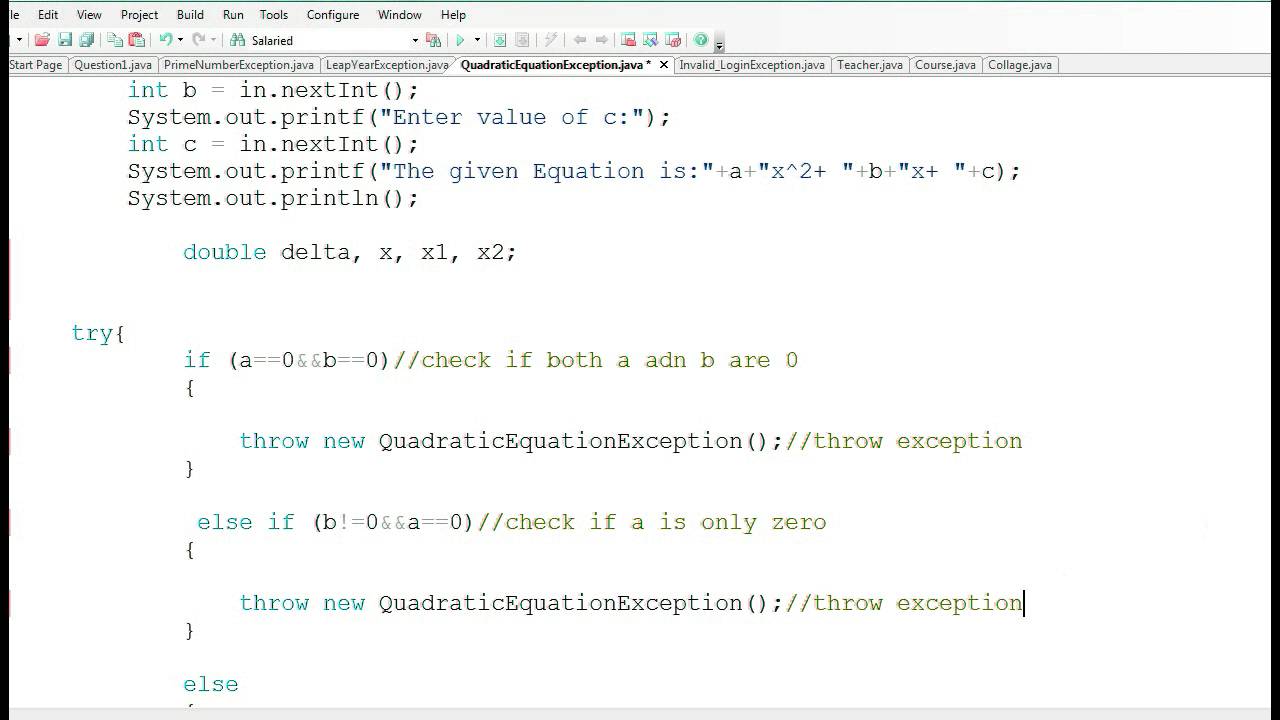Click the 'try{' line in the editor

coord(98,333)
